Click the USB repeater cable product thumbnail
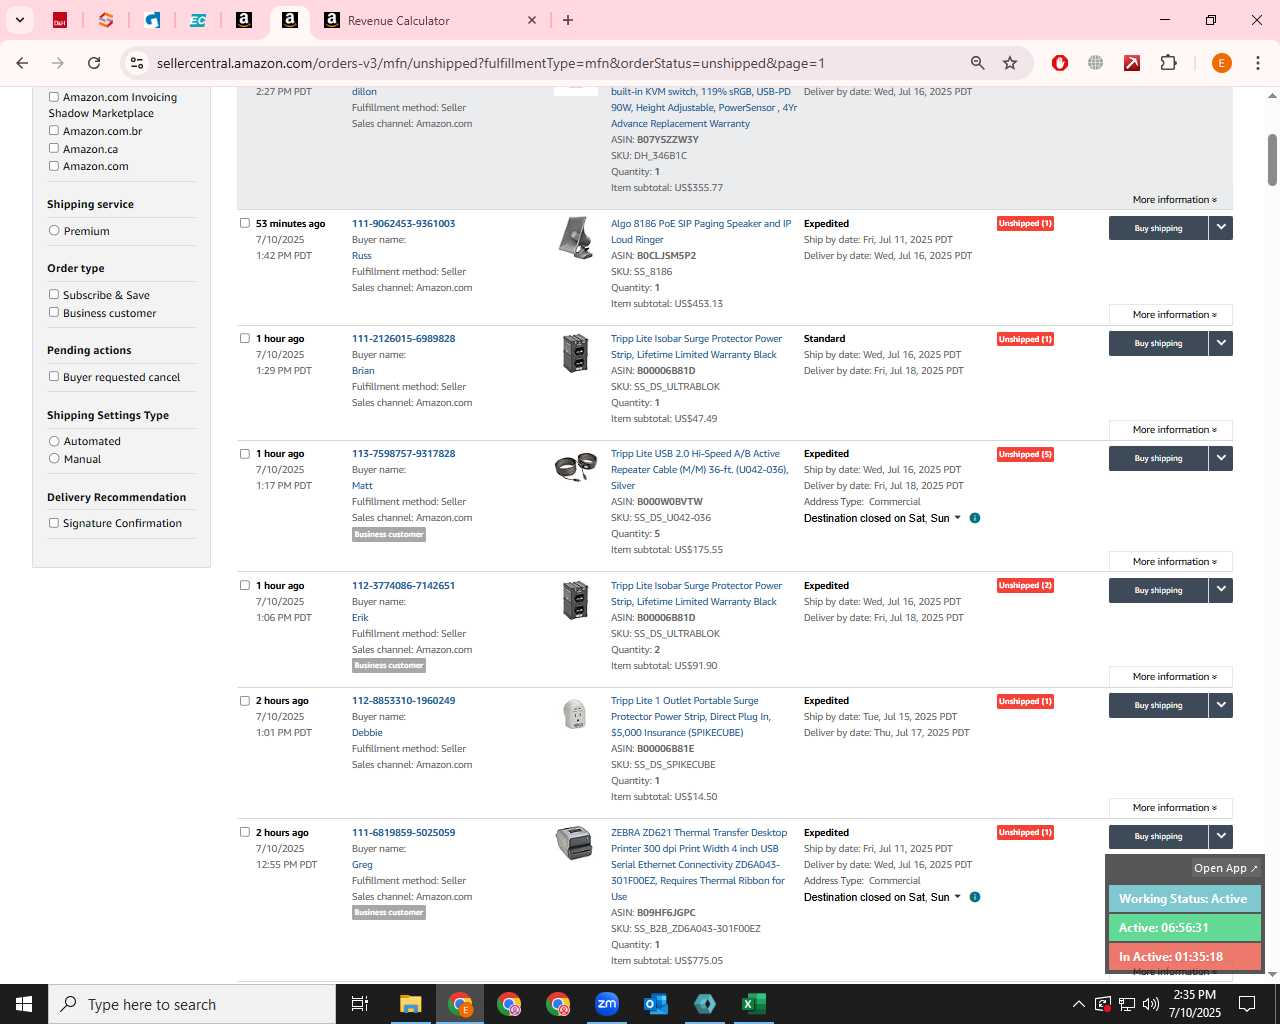1280x1024 pixels. tap(575, 467)
